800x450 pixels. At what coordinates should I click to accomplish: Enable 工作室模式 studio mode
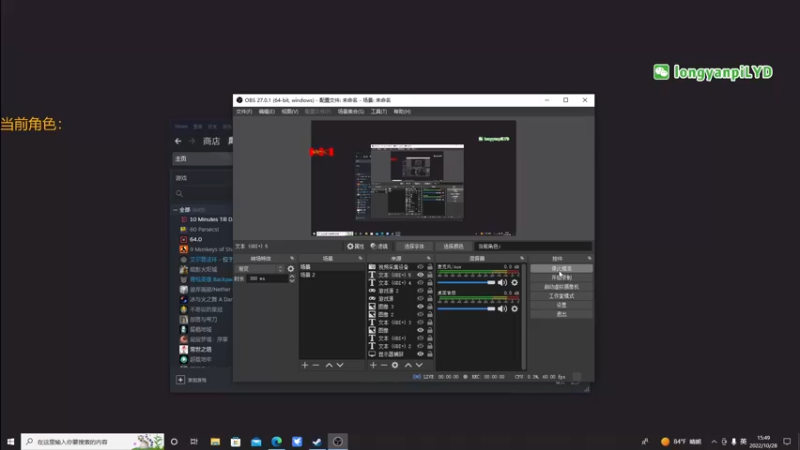coord(561,296)
